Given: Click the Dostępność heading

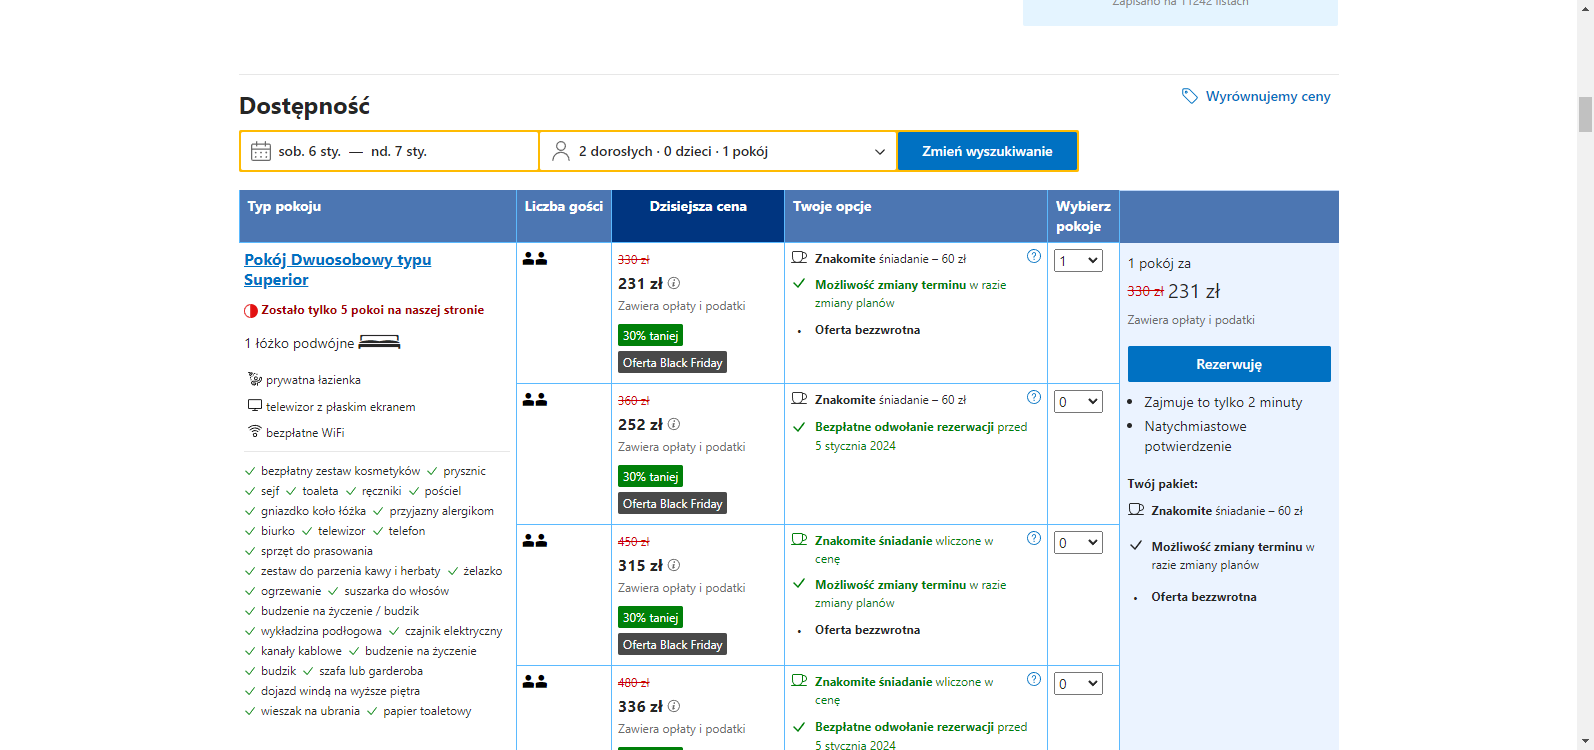Looking at the screenshot, I should click(304, 106).
